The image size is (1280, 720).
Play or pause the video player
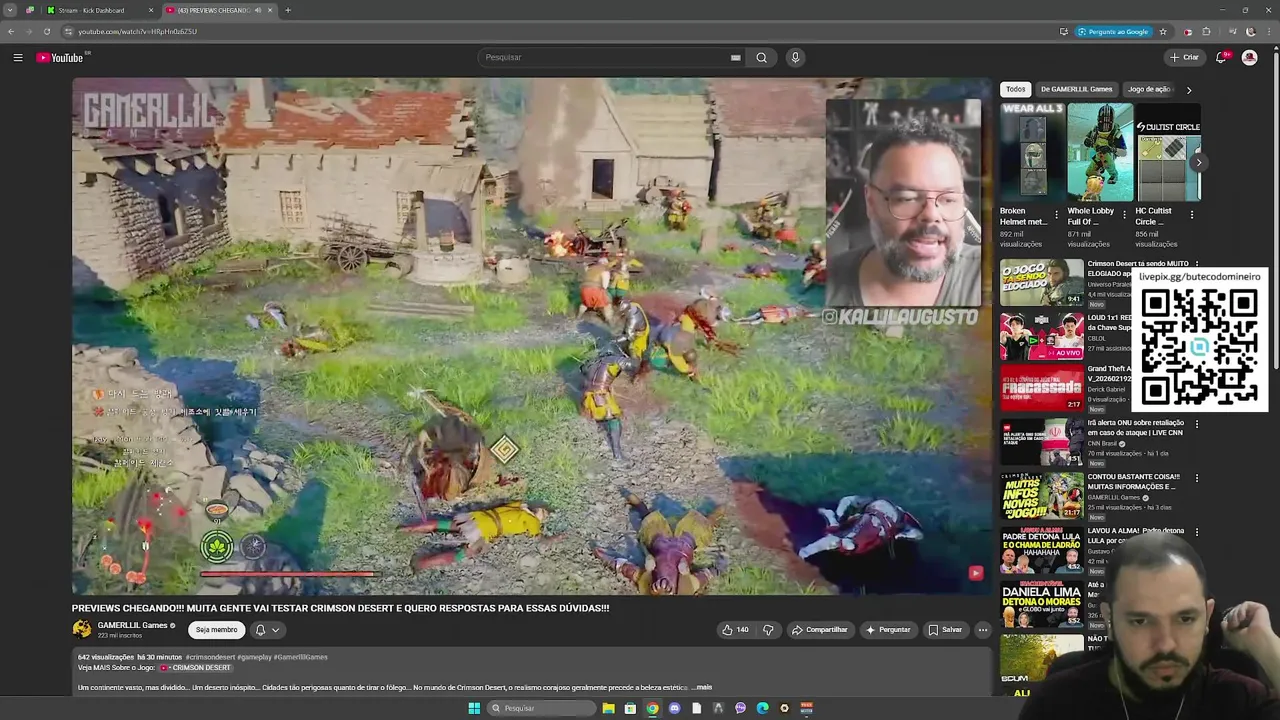[x=531, y=336]
